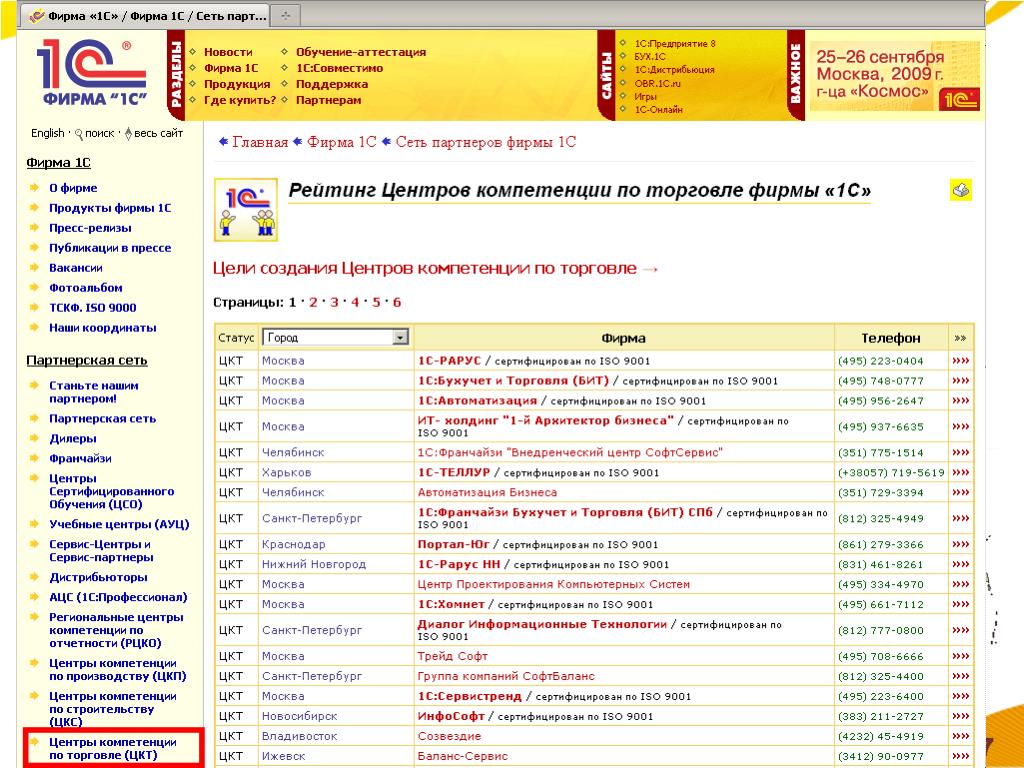
Task: Click the 25–26 сентября Москва banner
Action: (x=895, y=77)
